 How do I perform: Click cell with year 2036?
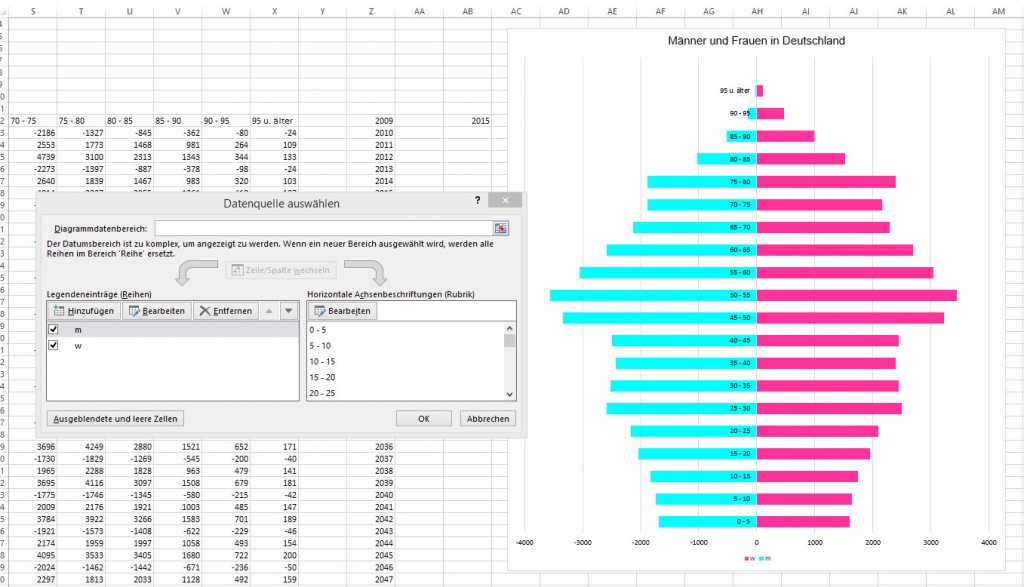tap(371, 447)
